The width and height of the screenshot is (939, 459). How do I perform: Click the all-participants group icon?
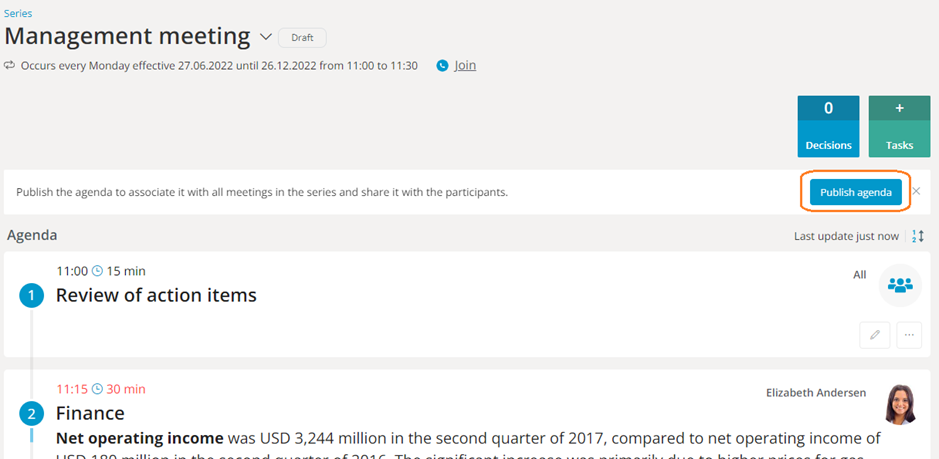(x=900, y=285)
